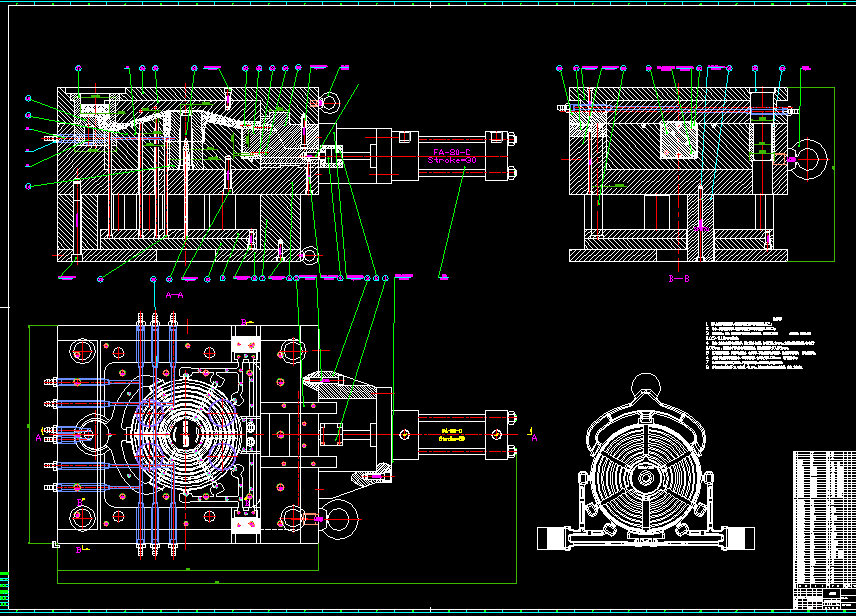
Task: Select the yellow cylinder label in plan view
Action: pos(451,435)
